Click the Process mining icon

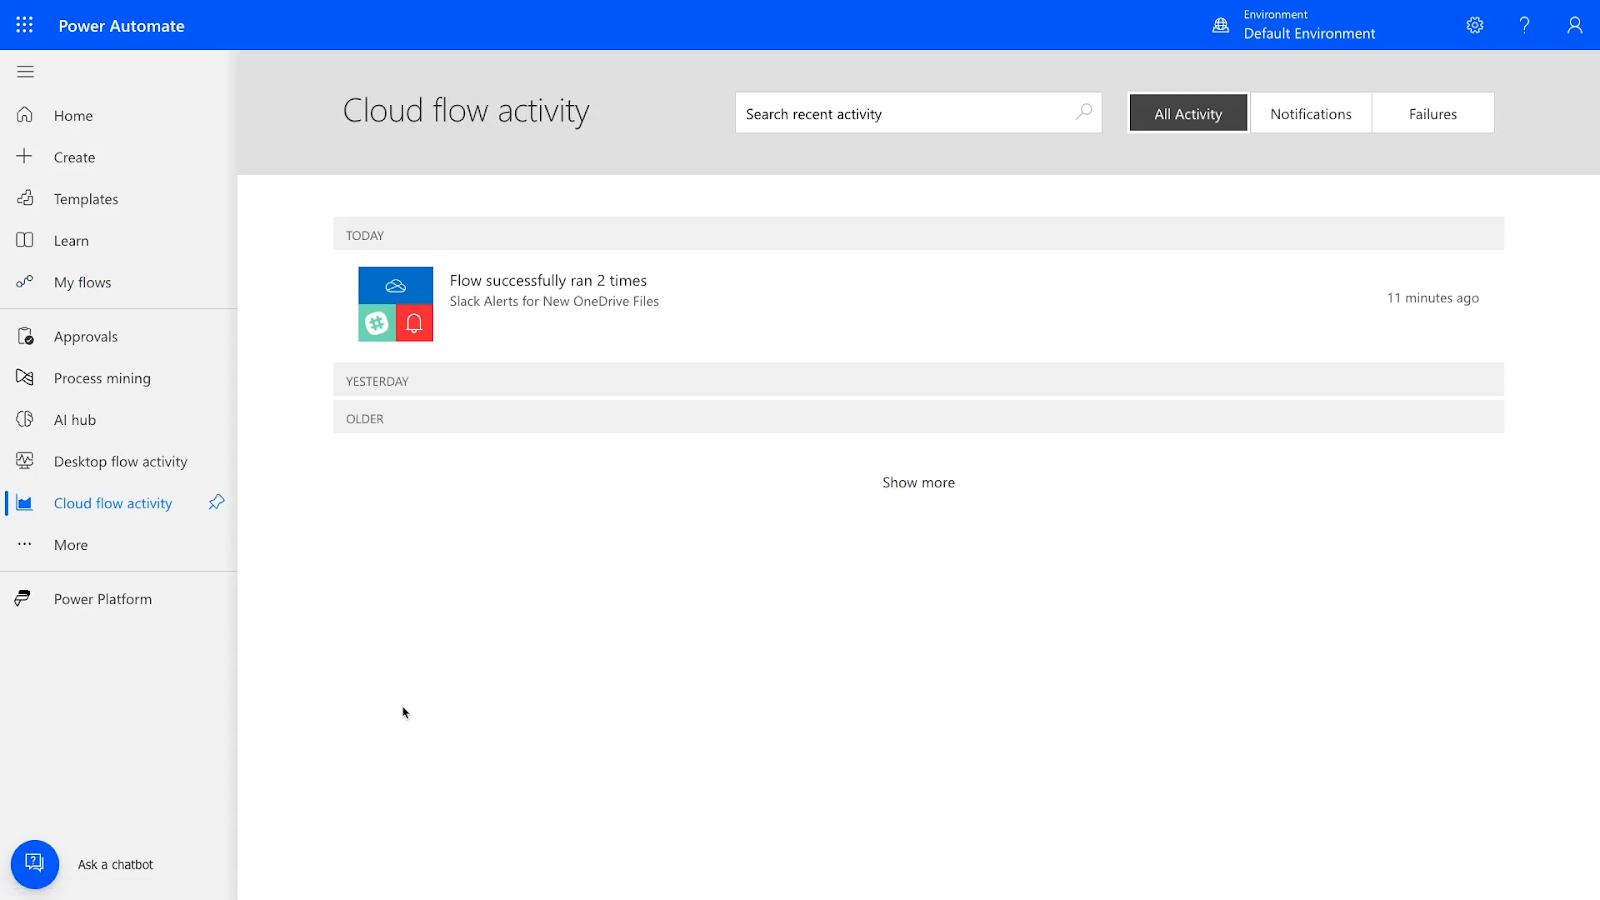coord(25,378)
